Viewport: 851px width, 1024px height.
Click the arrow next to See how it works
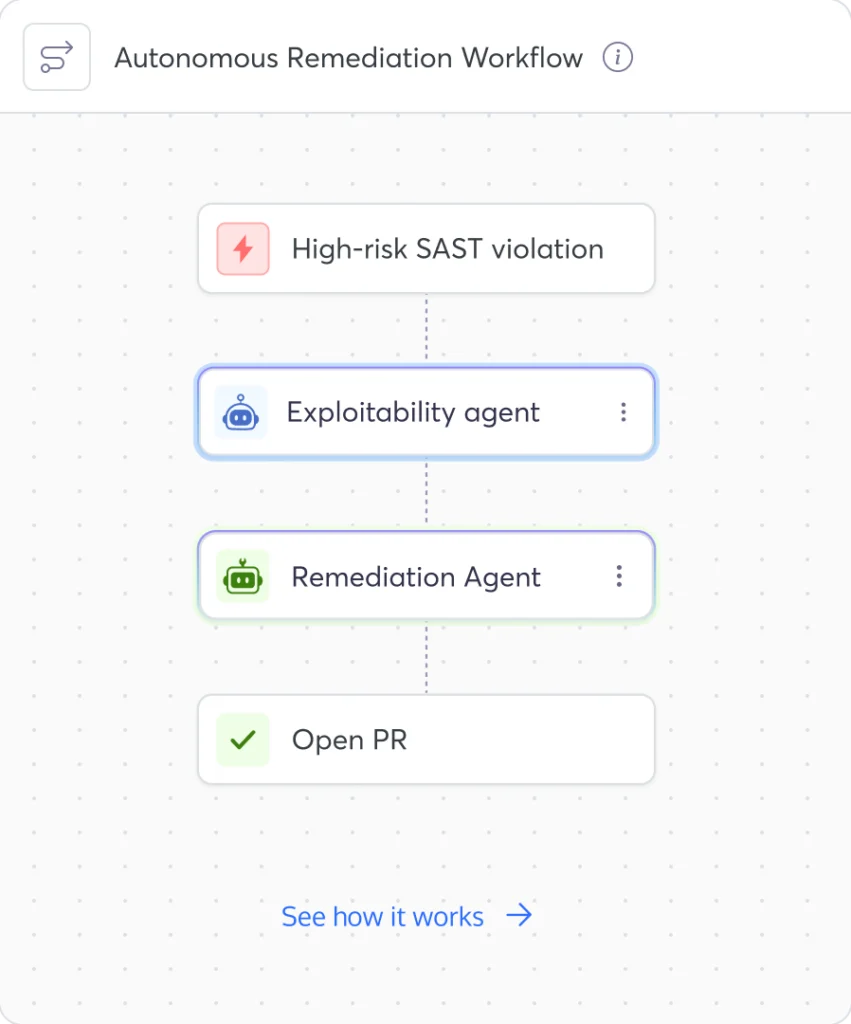tap(519, 915)
